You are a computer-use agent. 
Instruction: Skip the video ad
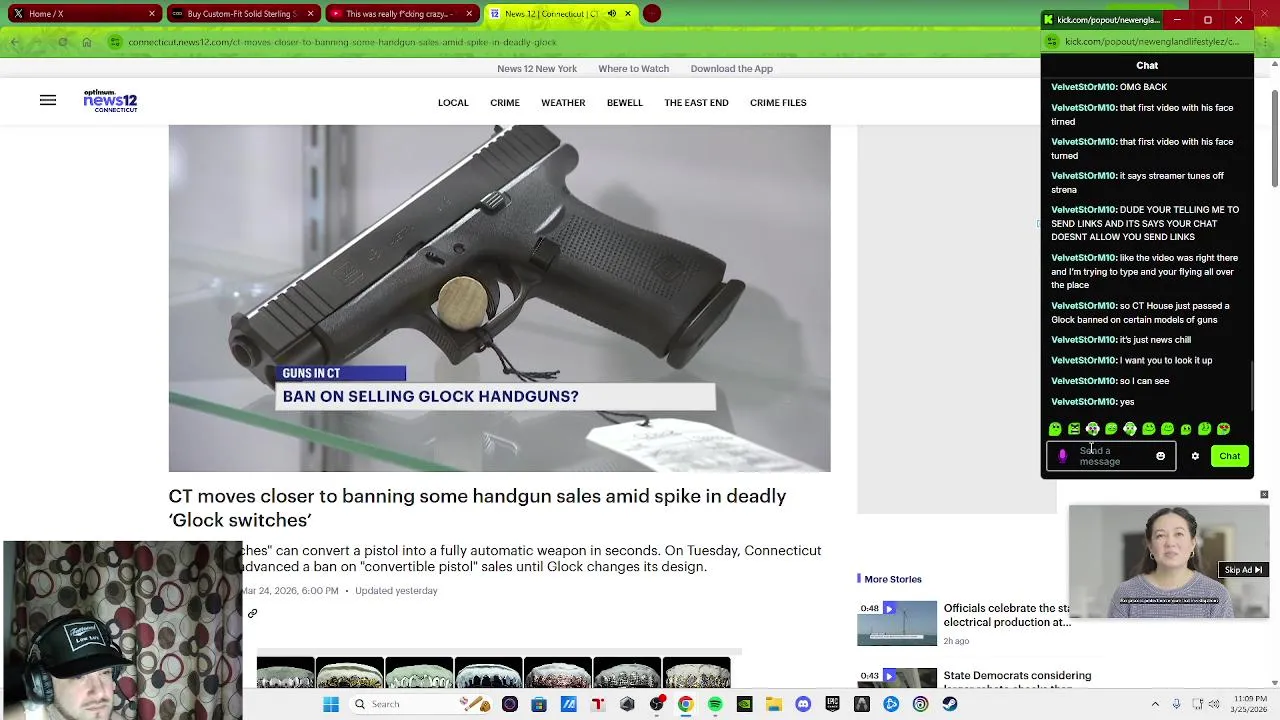1243,570
